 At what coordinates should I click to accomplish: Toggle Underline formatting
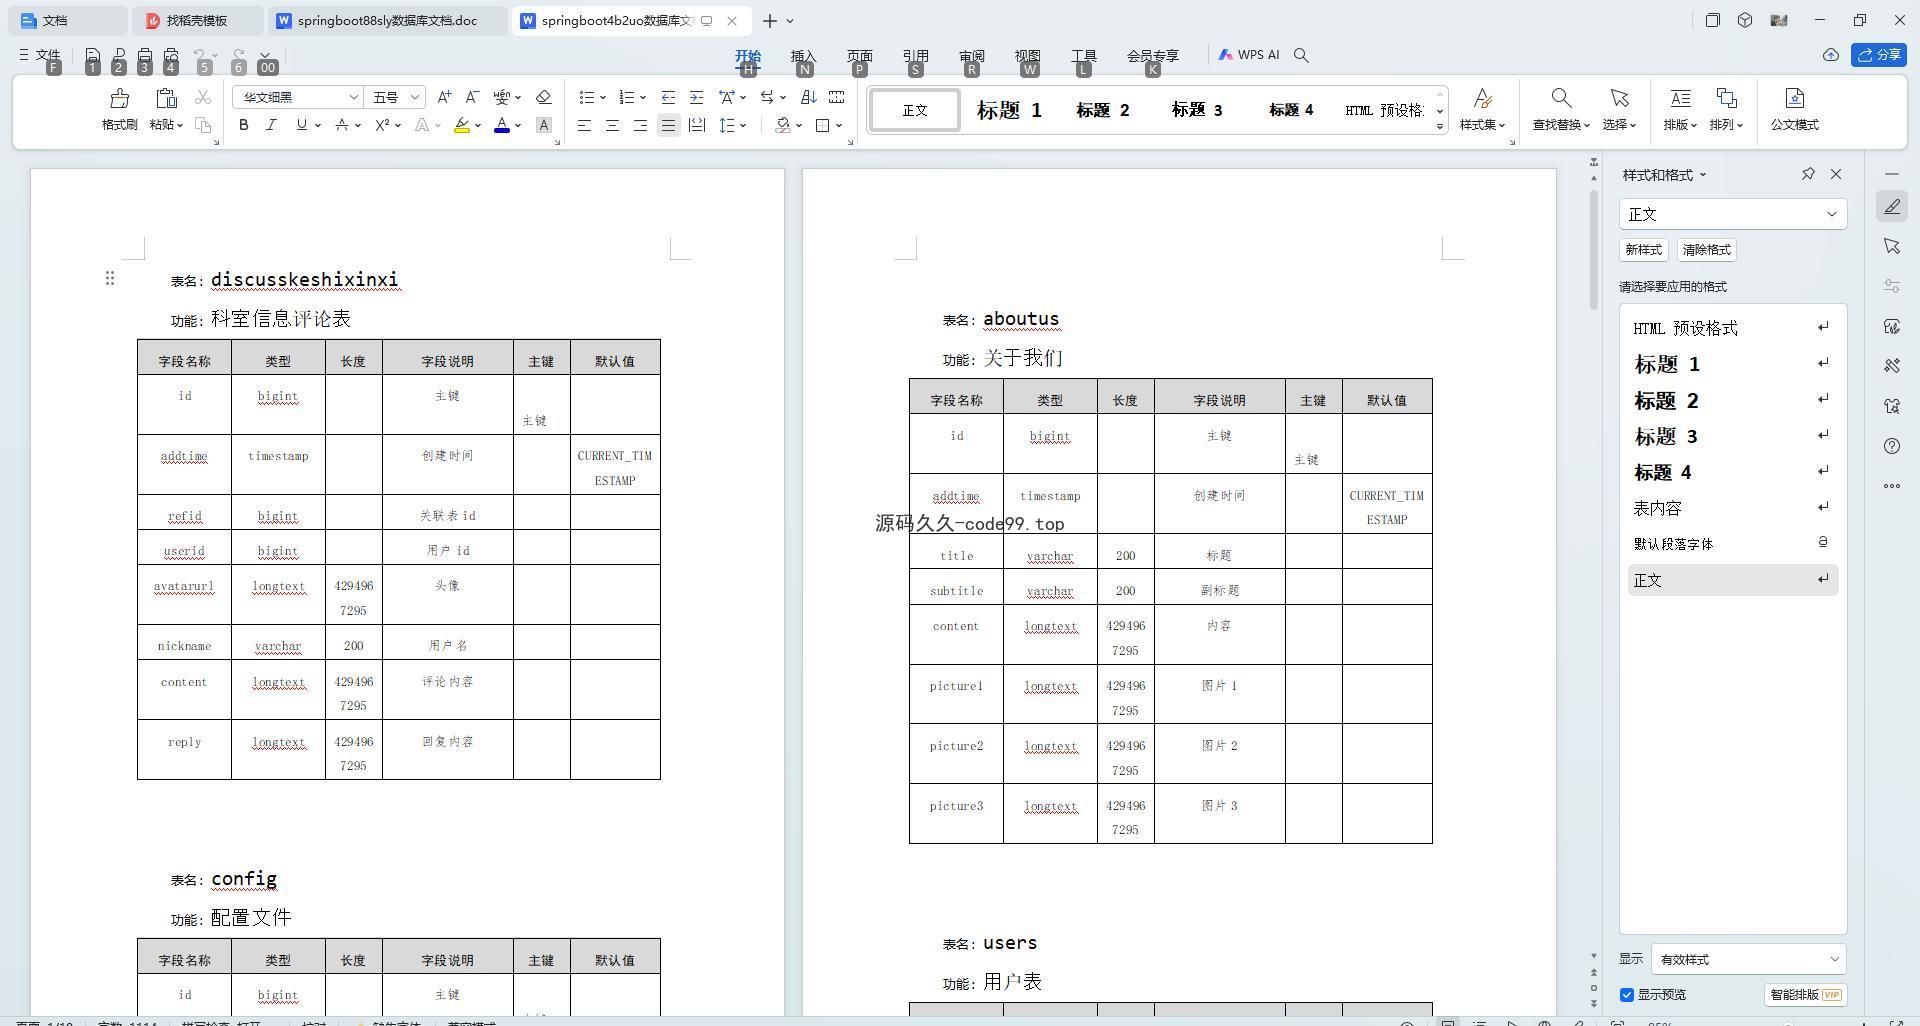pyautogui.click(x=301, y=125)
